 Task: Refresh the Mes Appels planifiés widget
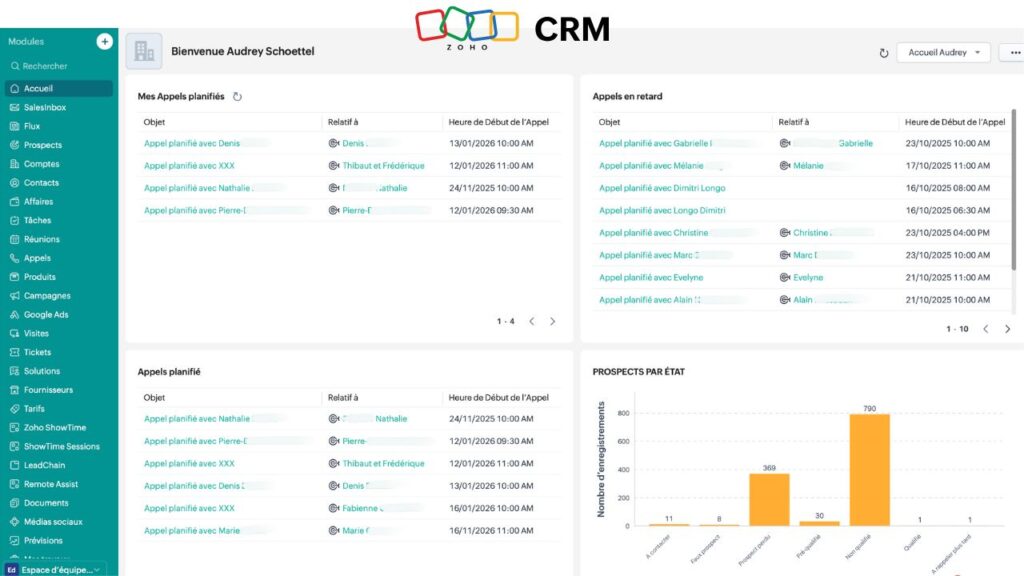pos(237,97)
